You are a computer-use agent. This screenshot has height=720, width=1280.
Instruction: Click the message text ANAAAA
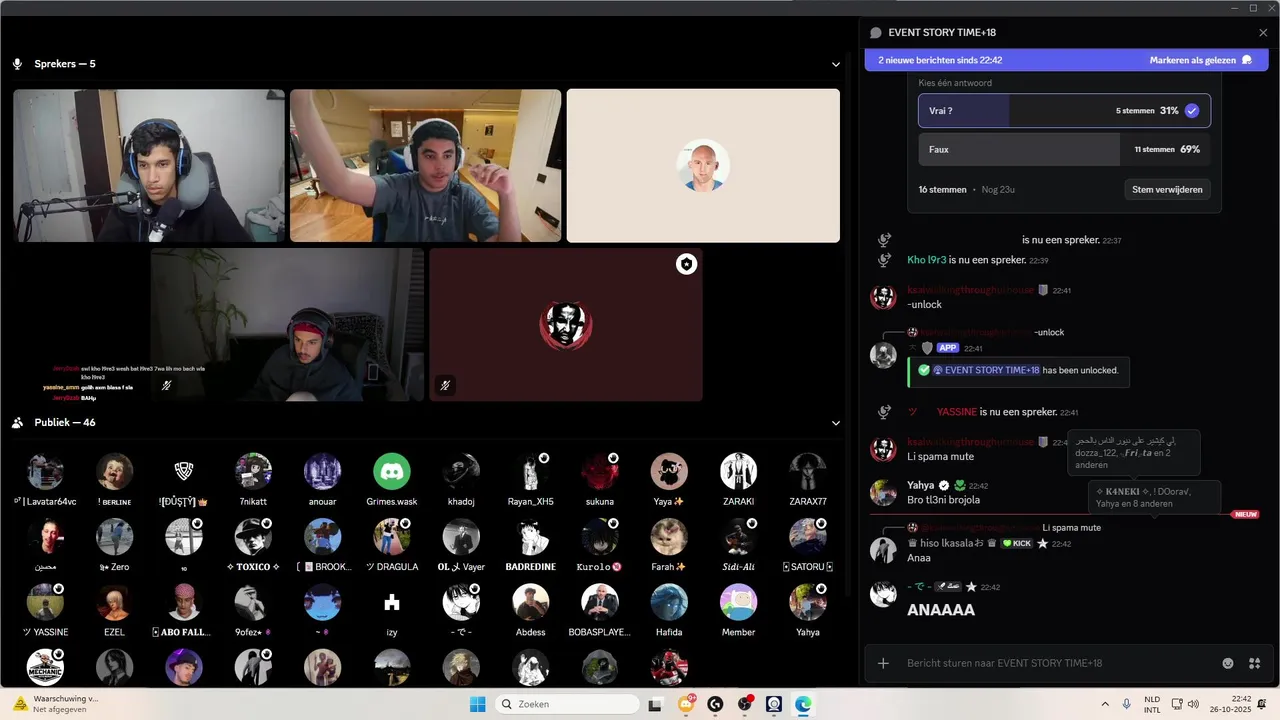click(941, 609)
